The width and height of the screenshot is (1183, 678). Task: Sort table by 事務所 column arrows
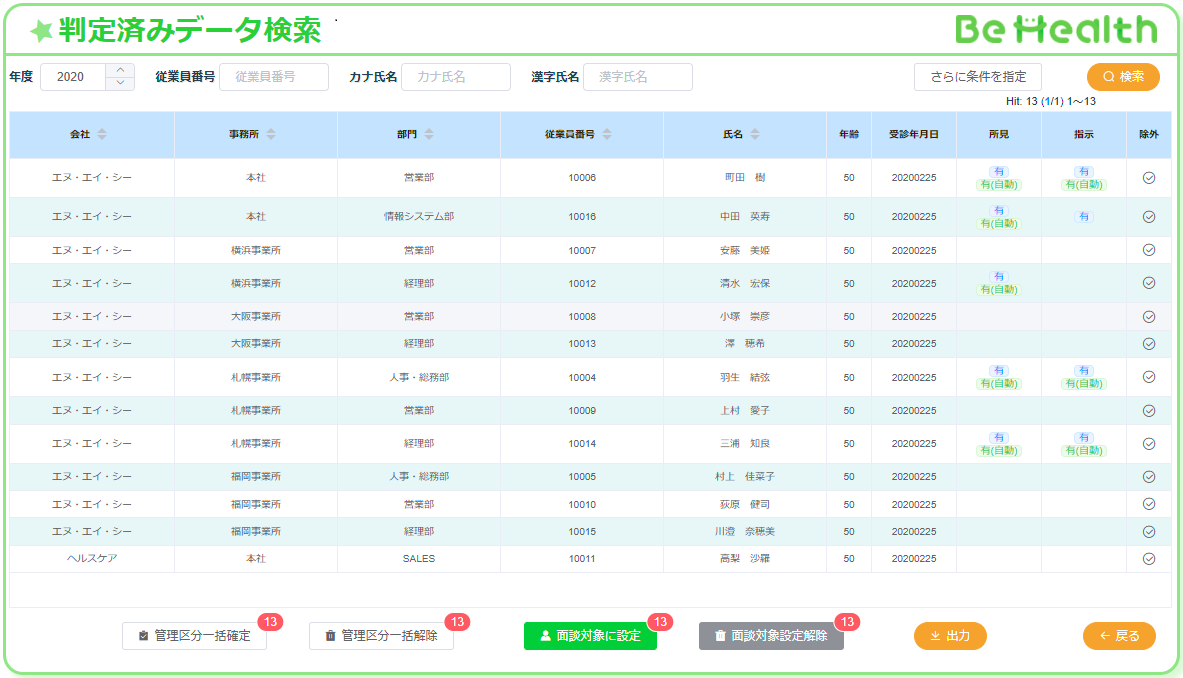coord(271,134)
